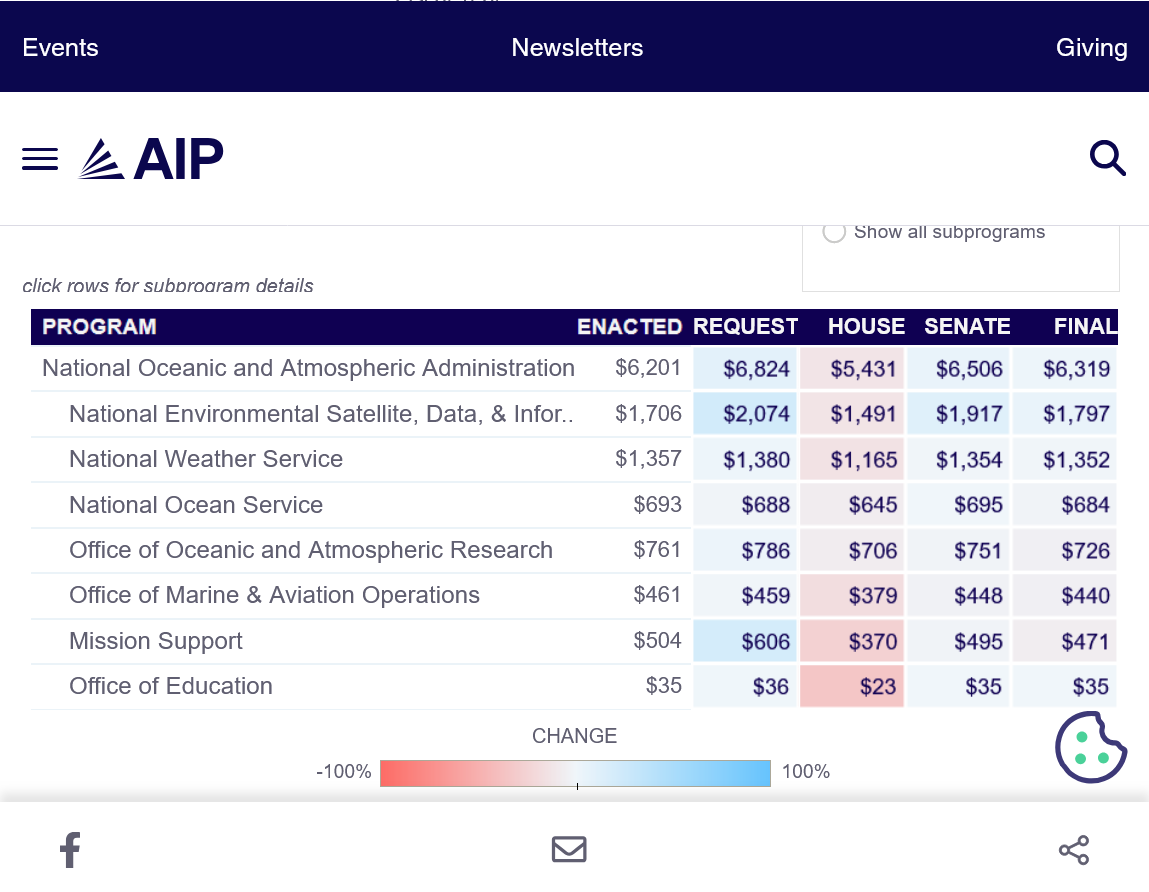Open cookie preferences icon
This screenshot has height=892, width=1149.
click(1091, 747)
